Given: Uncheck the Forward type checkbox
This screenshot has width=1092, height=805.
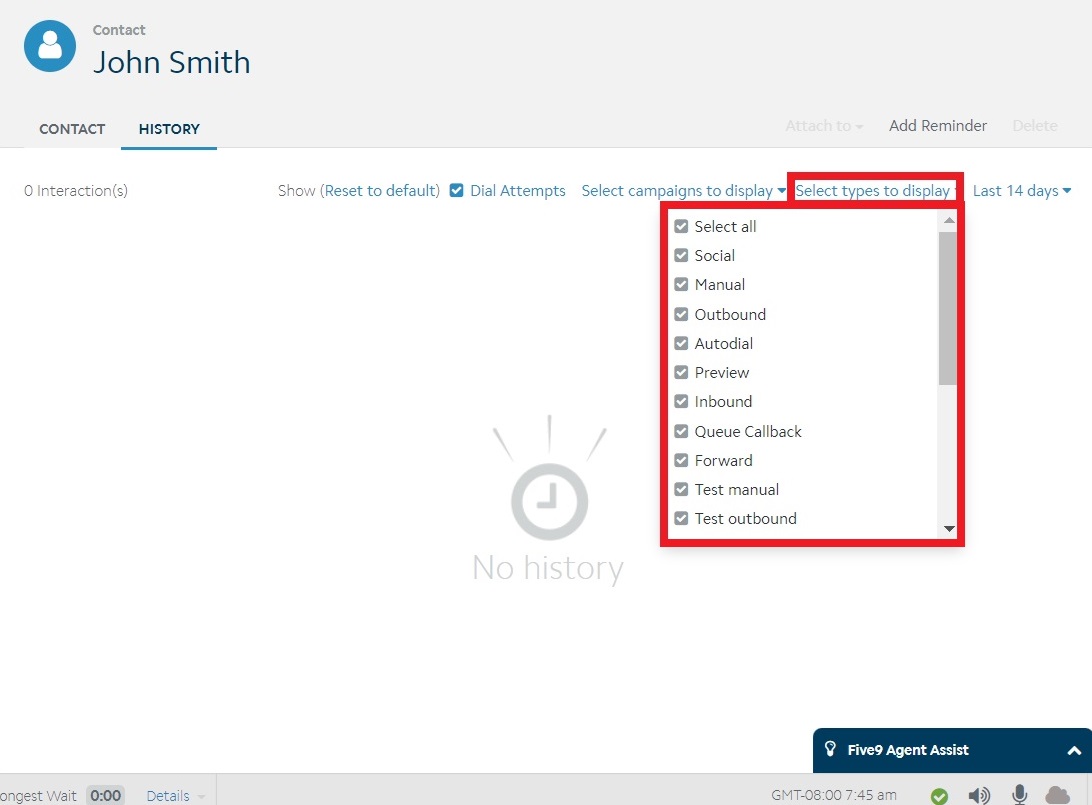Looking at the screenshot, I should (x=681, y=460).
